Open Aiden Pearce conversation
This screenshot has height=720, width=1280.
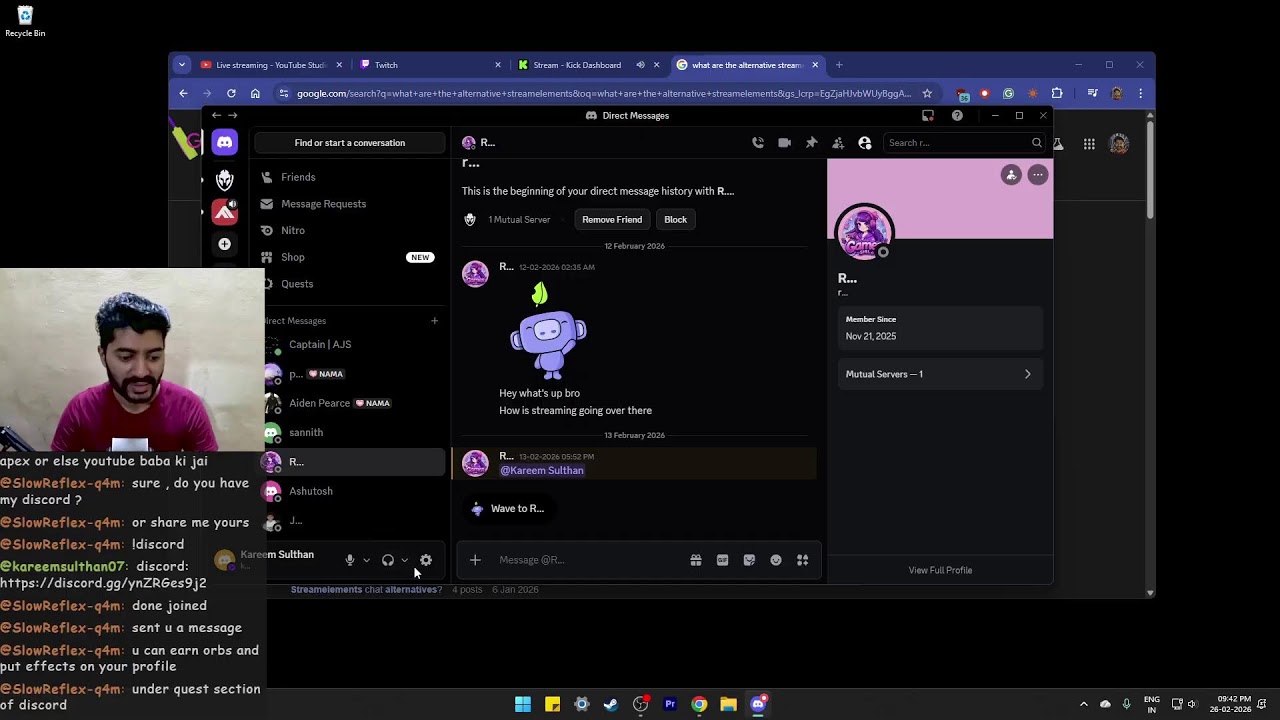[320, 403]
